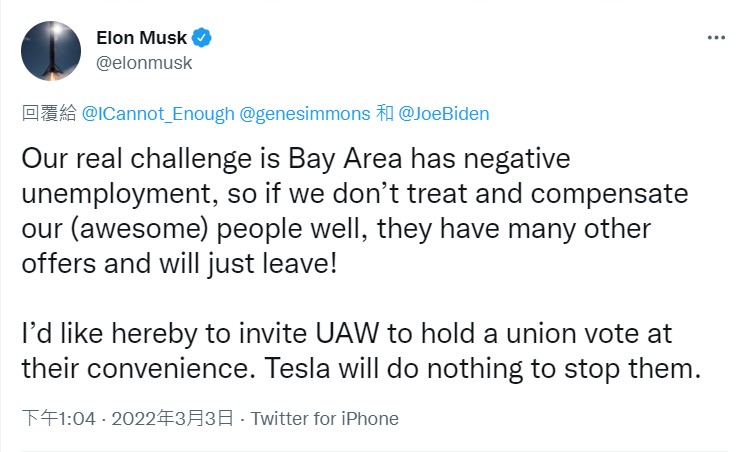Click the phrase Bay Area in tweet

pyautogui.click(x=345, y=159)
